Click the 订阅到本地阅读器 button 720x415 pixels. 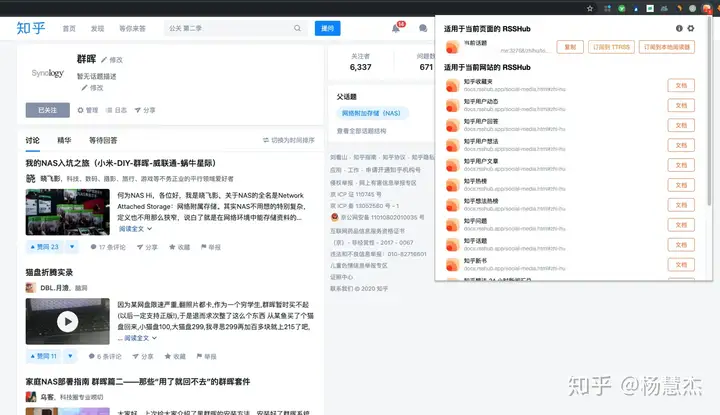(667, 47)
